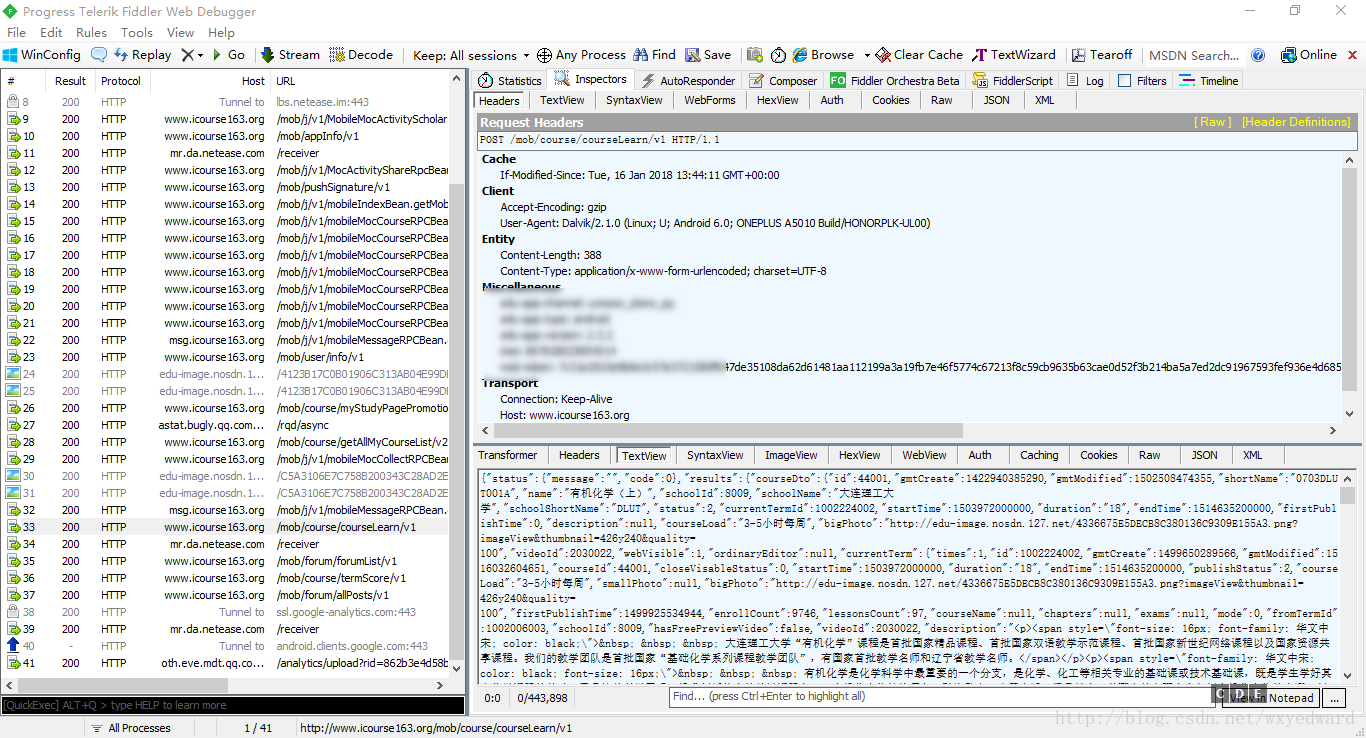Switch to the AutoResponder tab
This screenshot has width=1366, height=738.
[x=688, y=80]
